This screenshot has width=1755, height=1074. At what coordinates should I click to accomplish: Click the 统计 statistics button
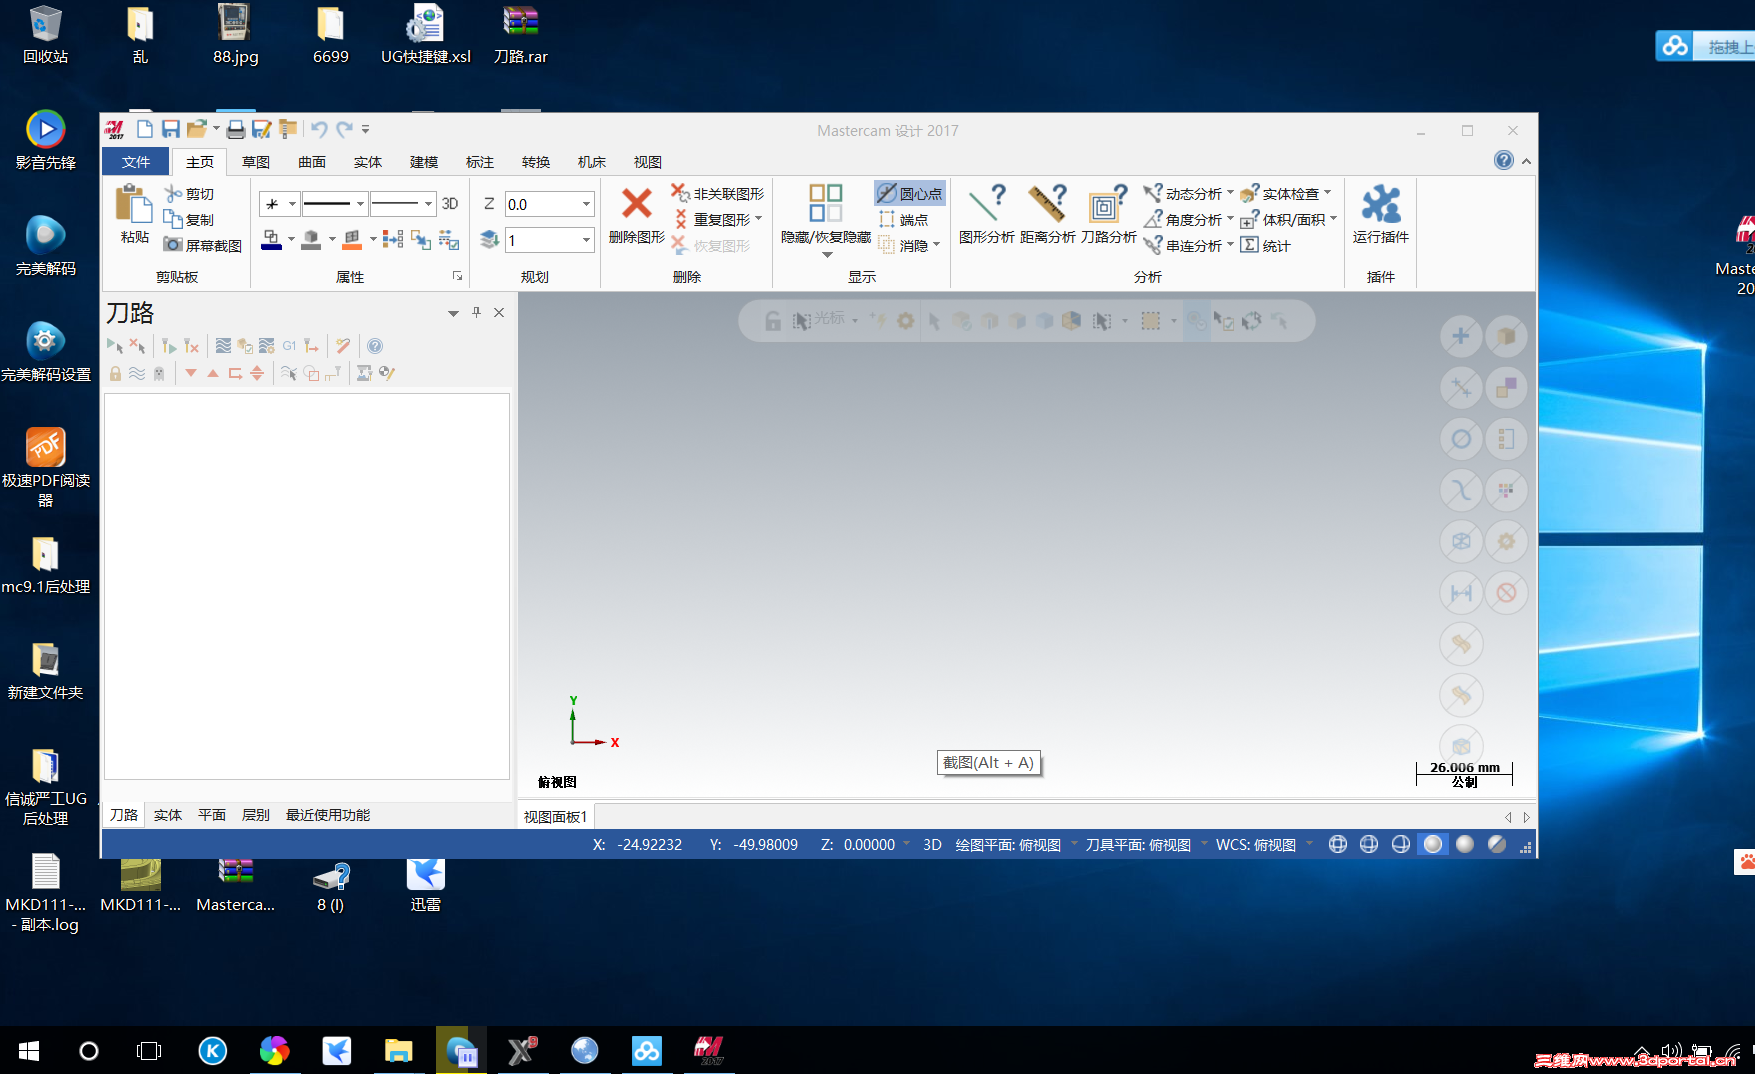(1266, 245)
